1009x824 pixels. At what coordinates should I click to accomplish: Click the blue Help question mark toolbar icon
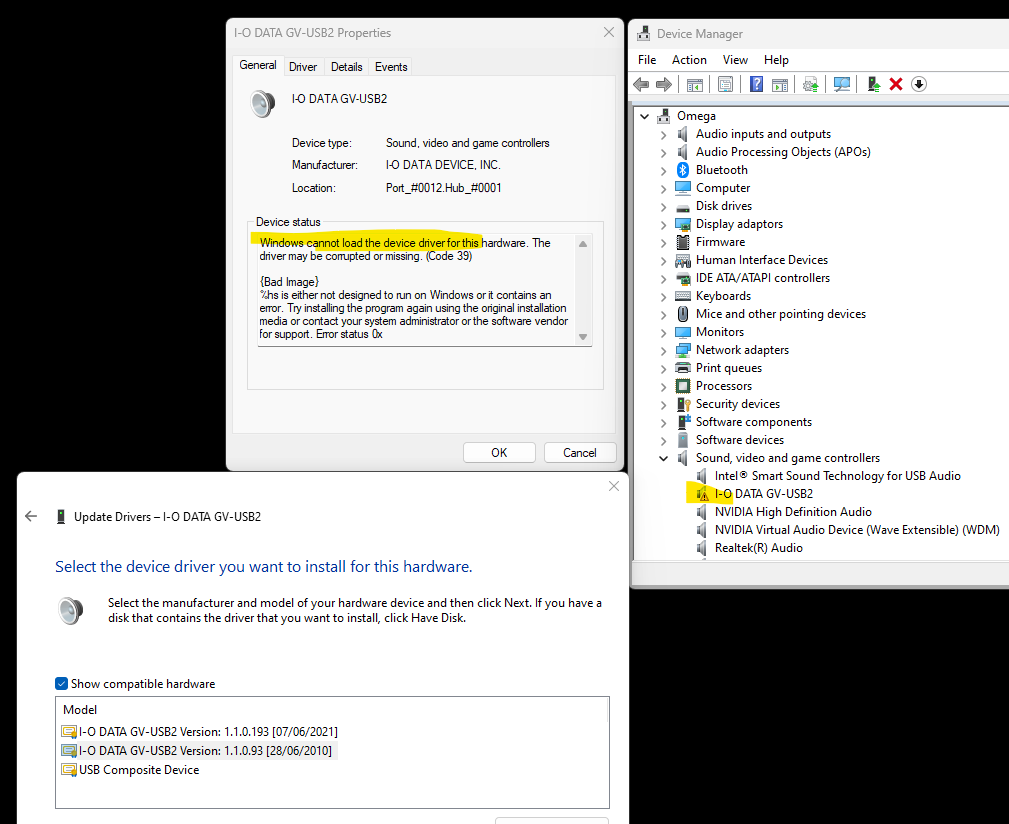[x=756, y=84]
